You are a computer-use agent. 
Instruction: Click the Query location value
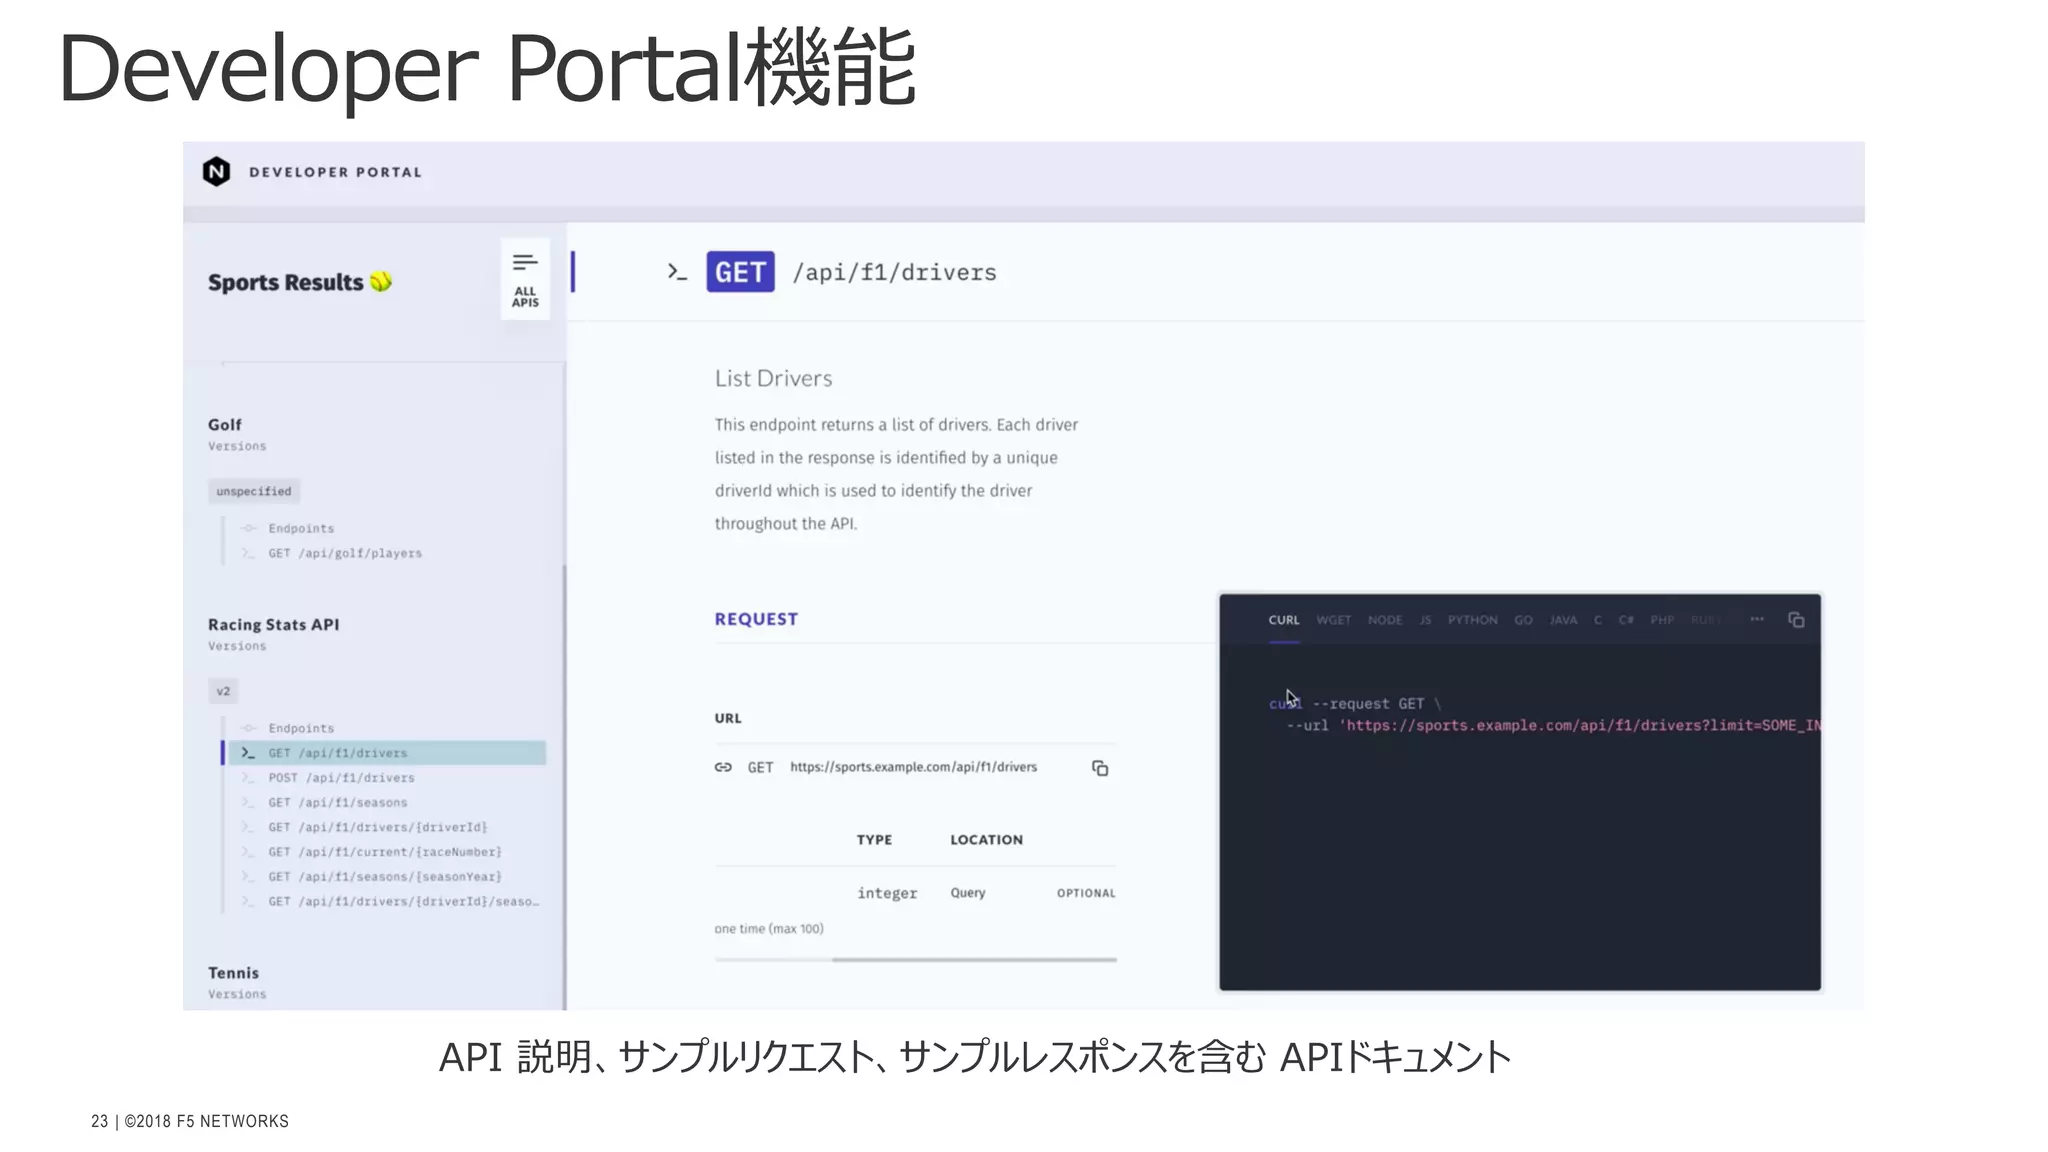tap(968, 893)
